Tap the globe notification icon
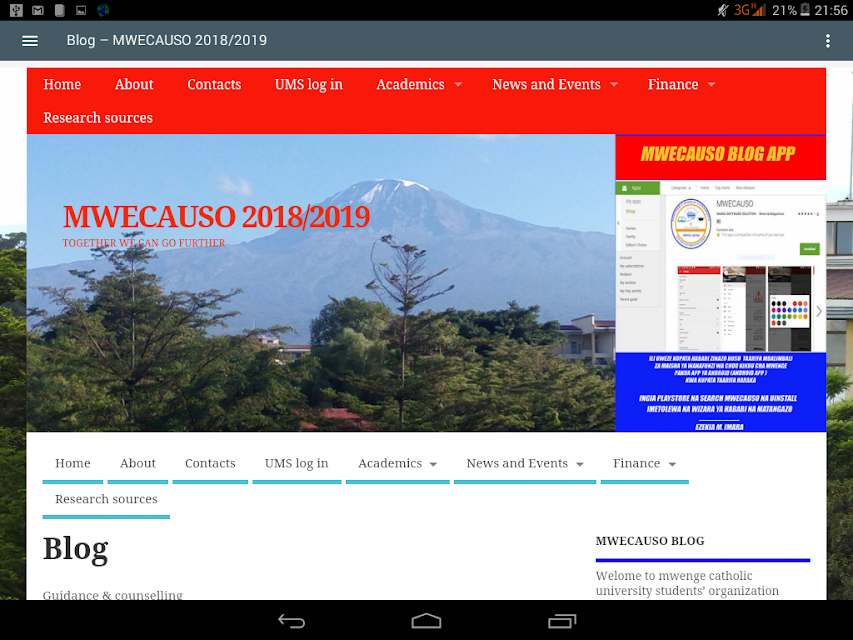The width and height of the screenshot is (853, 640). (103, 10)
